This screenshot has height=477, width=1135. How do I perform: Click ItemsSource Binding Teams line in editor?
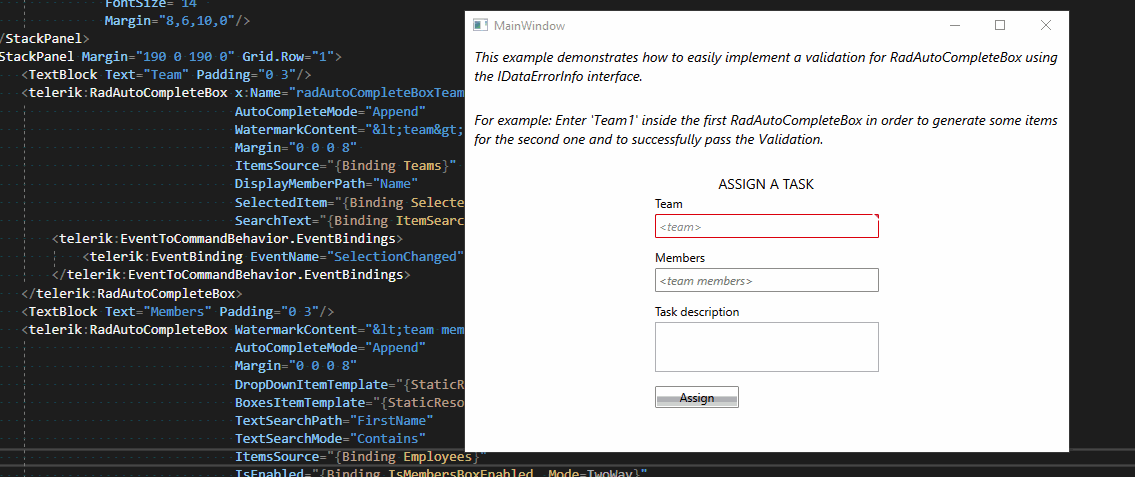[x=345, y=166]
